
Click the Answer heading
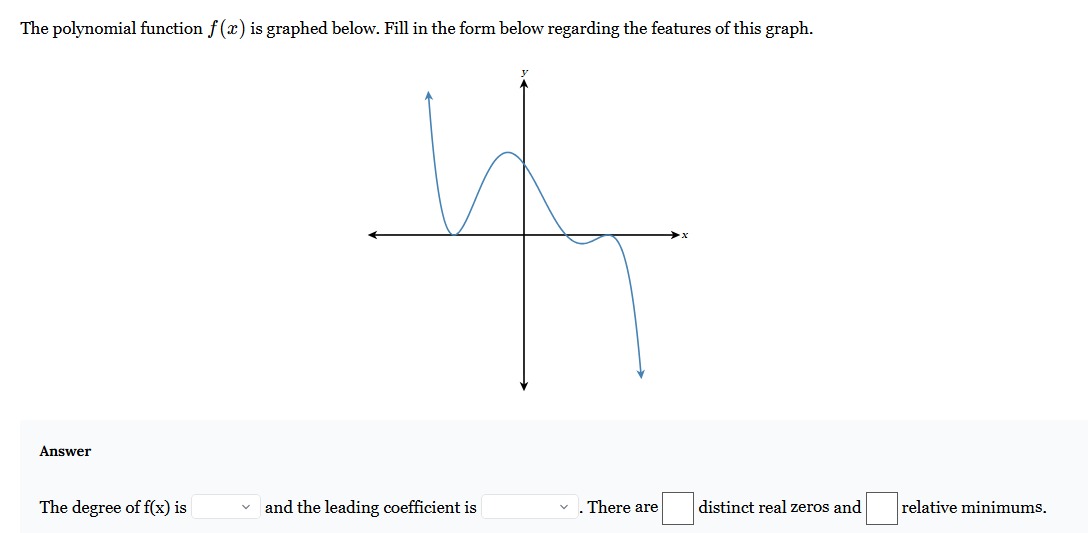tap(65, 451)
